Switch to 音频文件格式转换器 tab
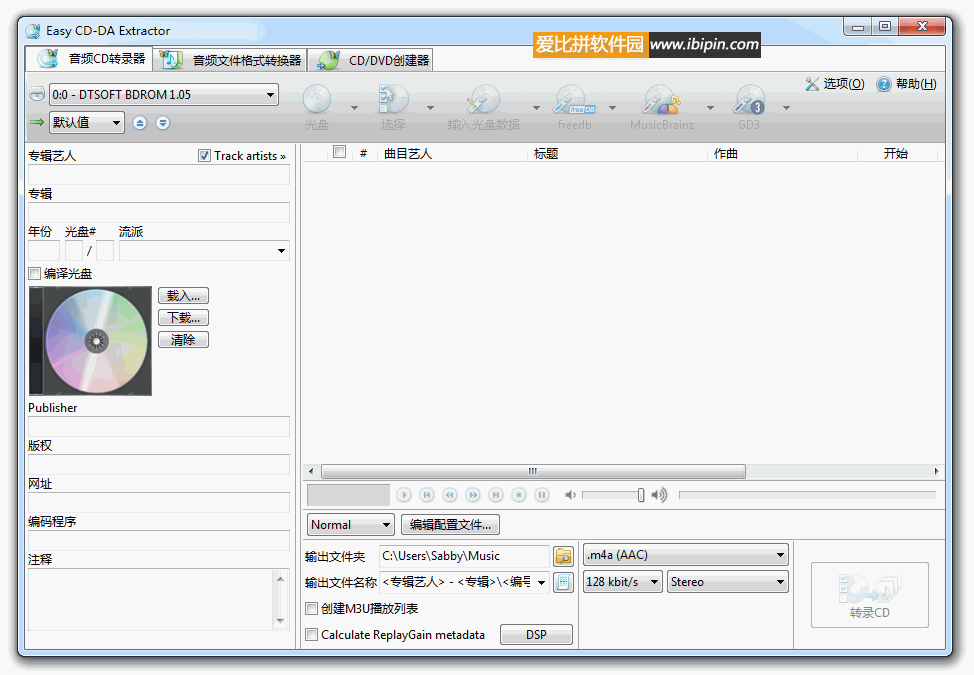This screenshot has width=974, height=675. [230, 60]
